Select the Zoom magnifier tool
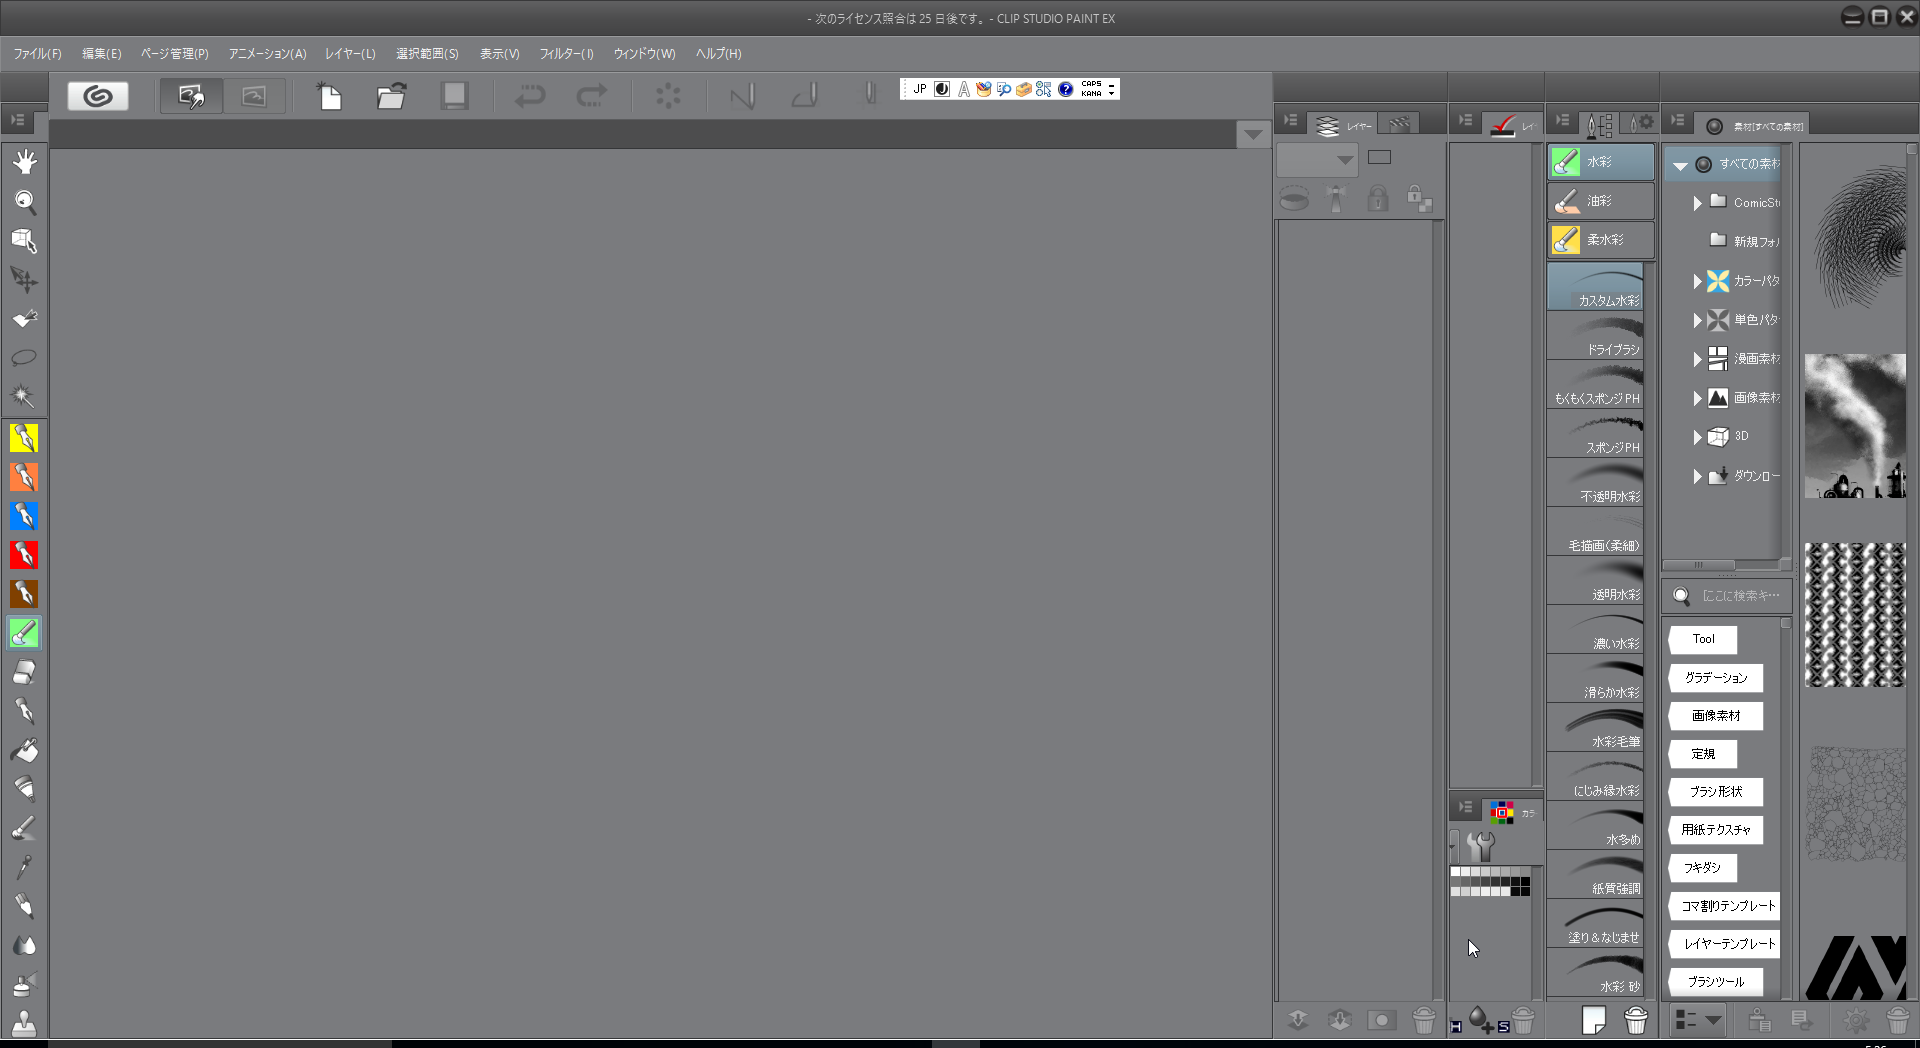This screenshot has height=1048, width=1920. click(x=24, y=202)
